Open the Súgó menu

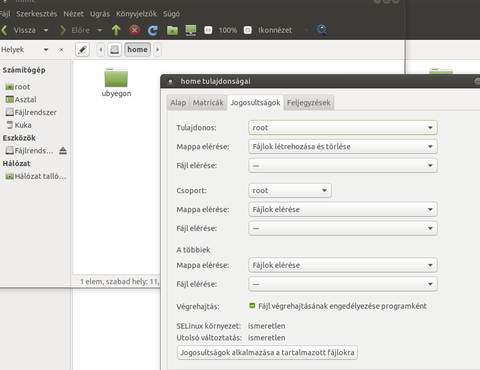tap(171, 14)
